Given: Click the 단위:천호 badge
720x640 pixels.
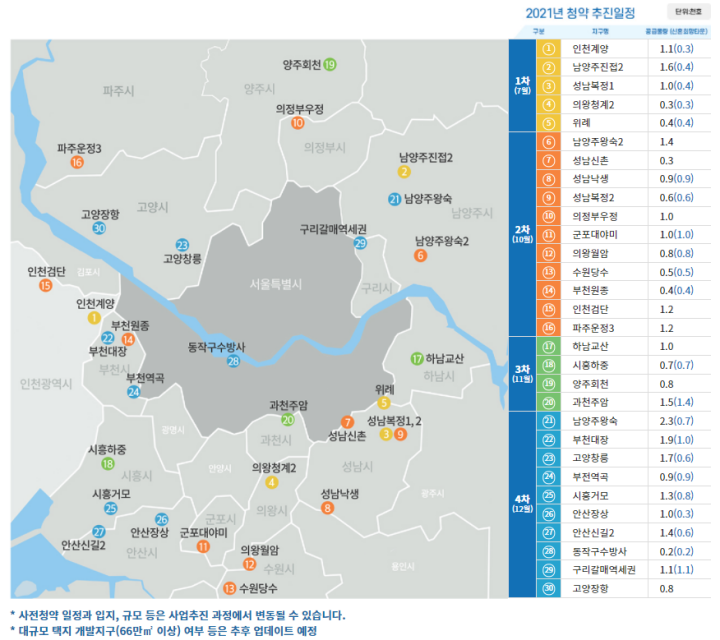Looking at the screenshot, I should click(x=688, y=11).
